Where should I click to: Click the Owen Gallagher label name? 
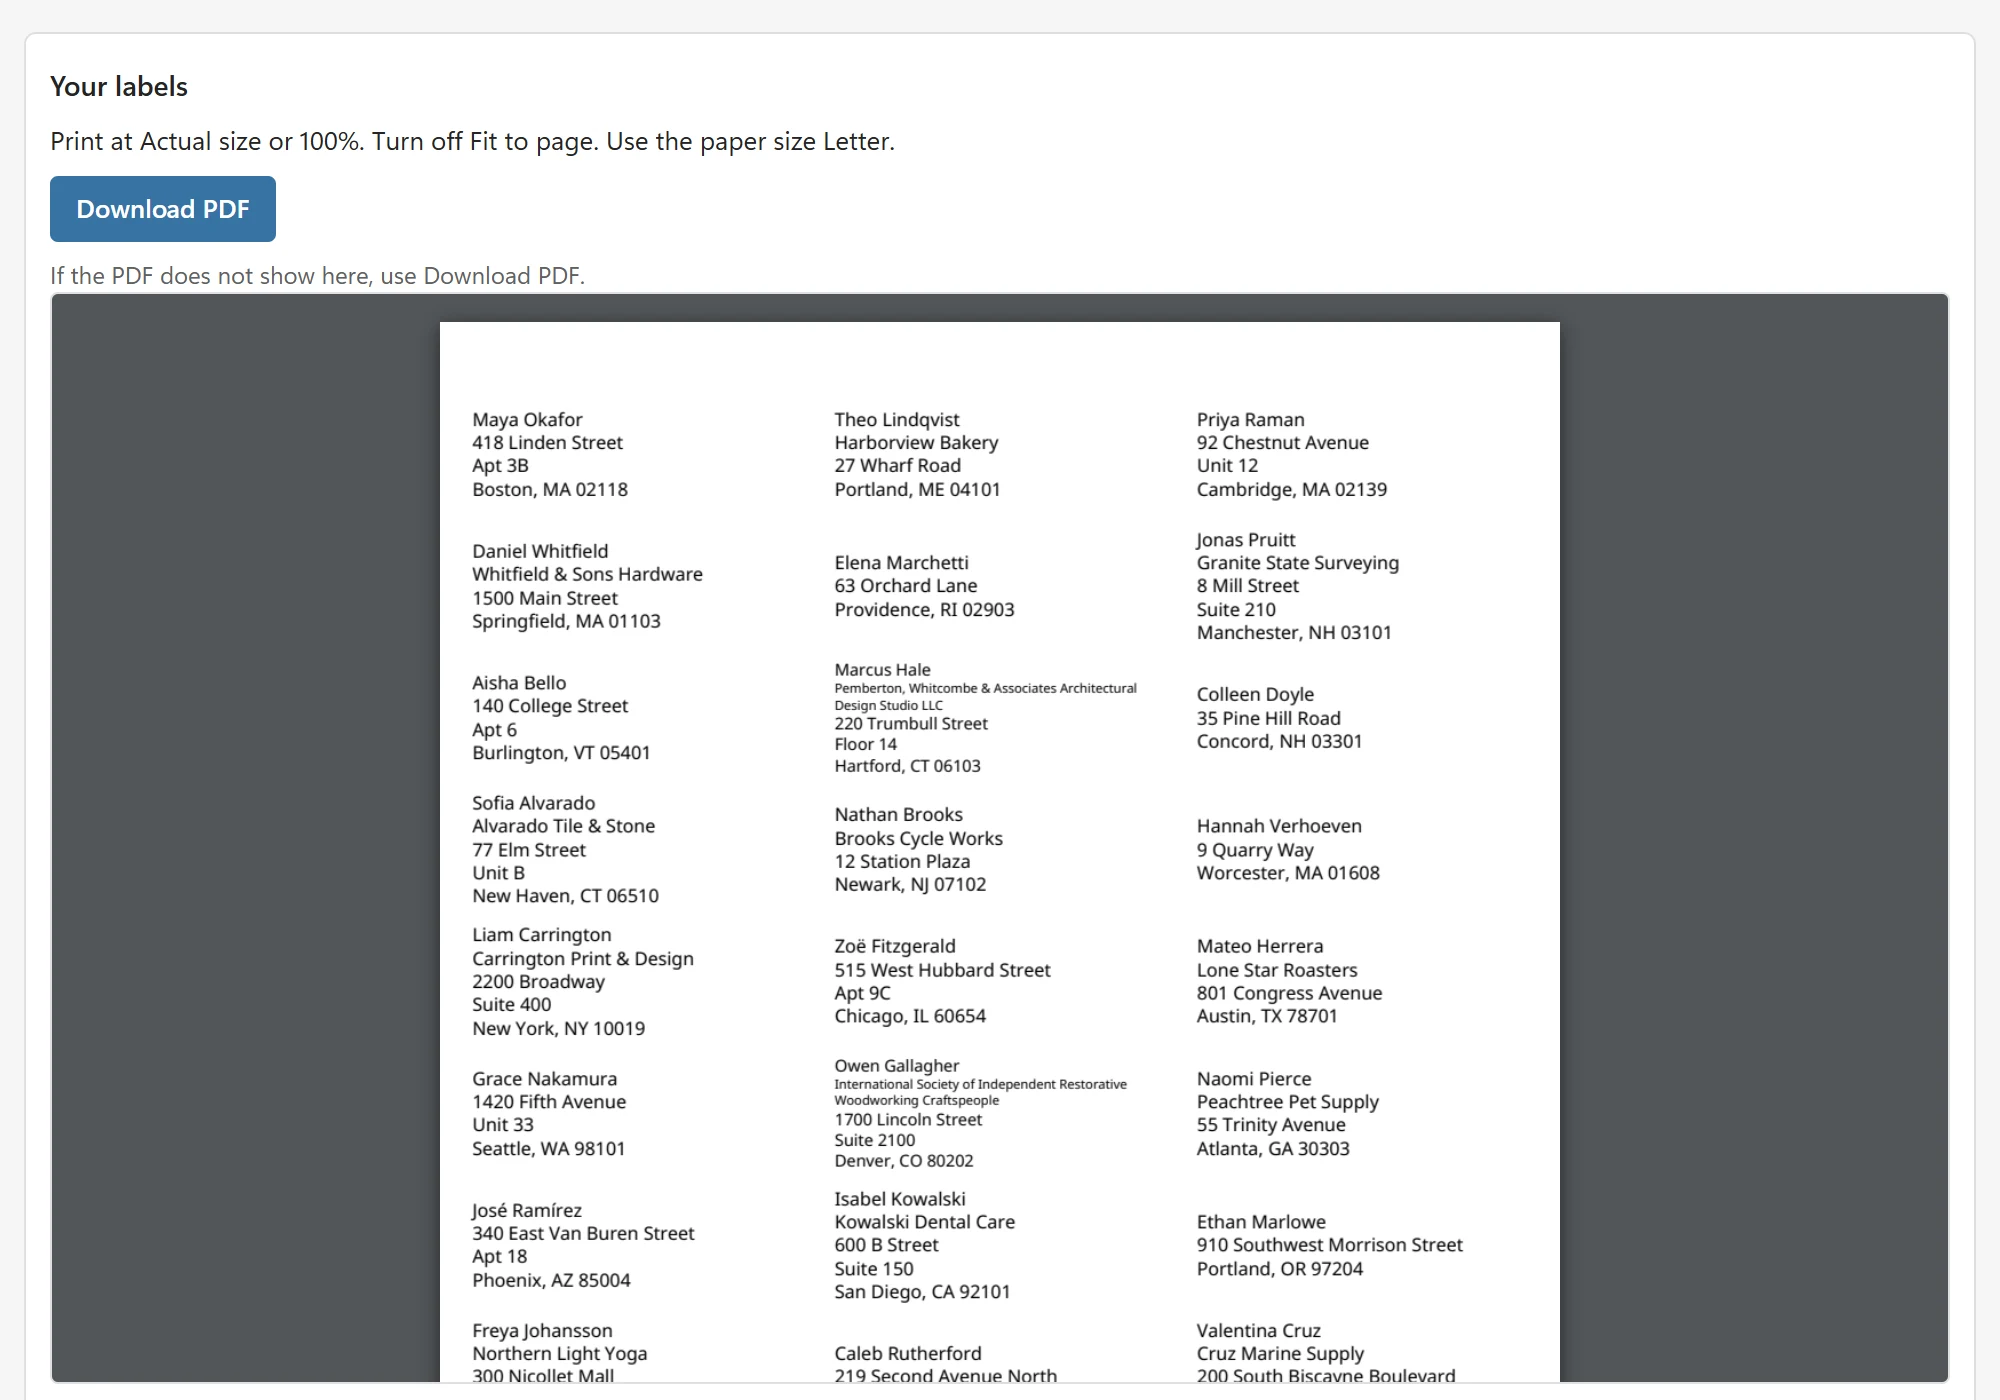(x=896, y=1066)
